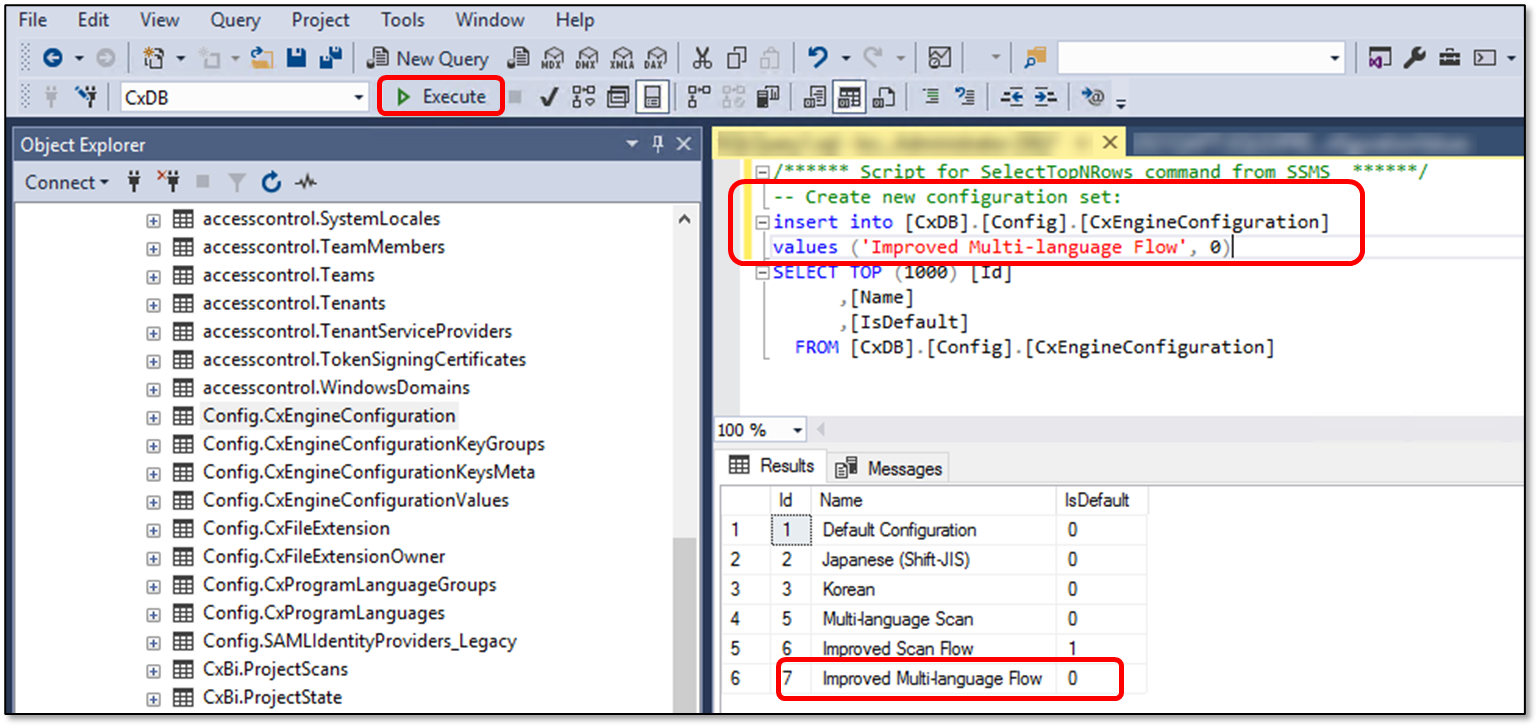The height and width of the screenshot is (728, 1539).
Task: Expand the Config.CxEngineConfiguration table node
Action: (153, 416)
